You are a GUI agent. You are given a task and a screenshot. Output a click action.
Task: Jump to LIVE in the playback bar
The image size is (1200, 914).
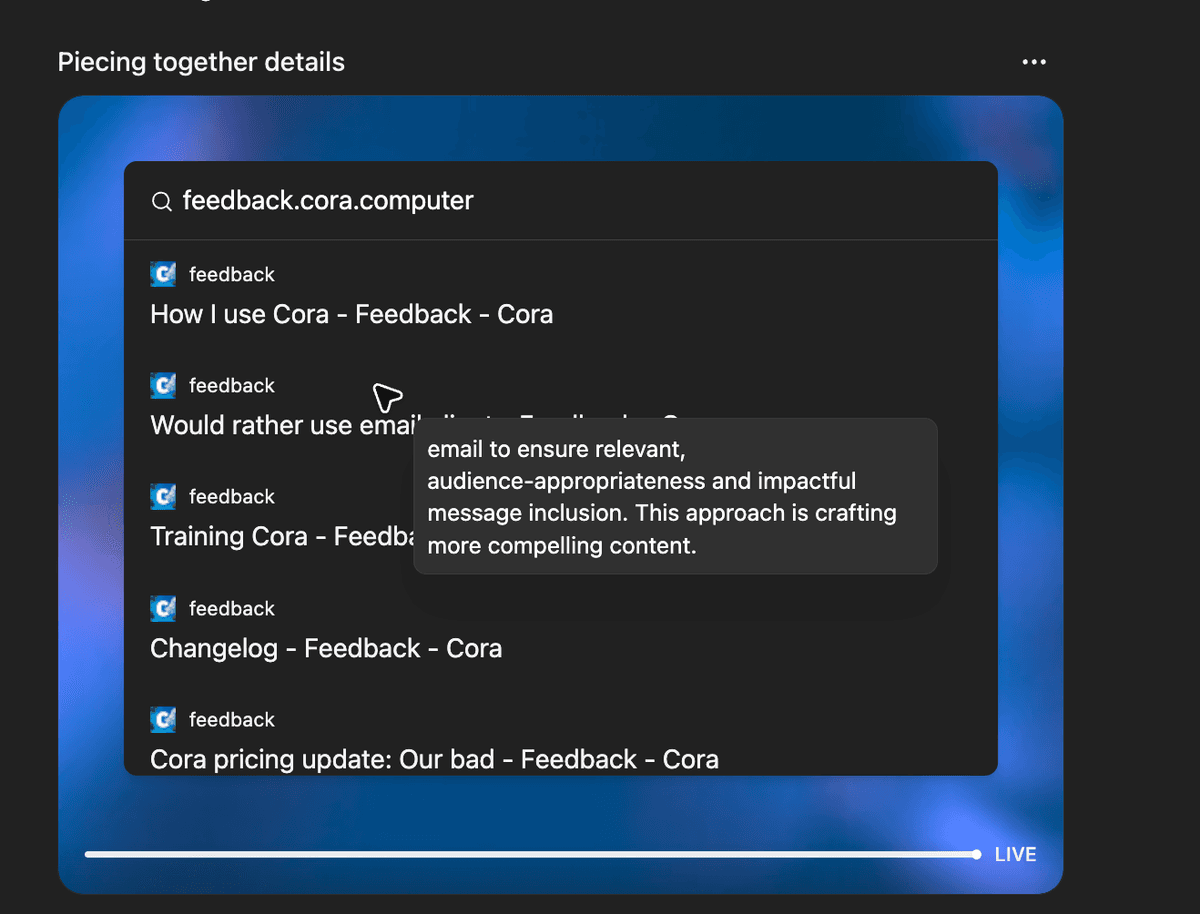coord(1015,855)
